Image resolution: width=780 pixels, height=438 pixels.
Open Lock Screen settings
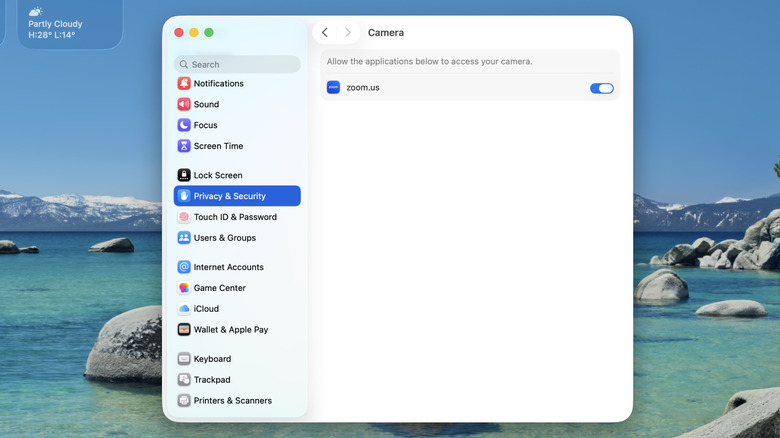[237, 175]
